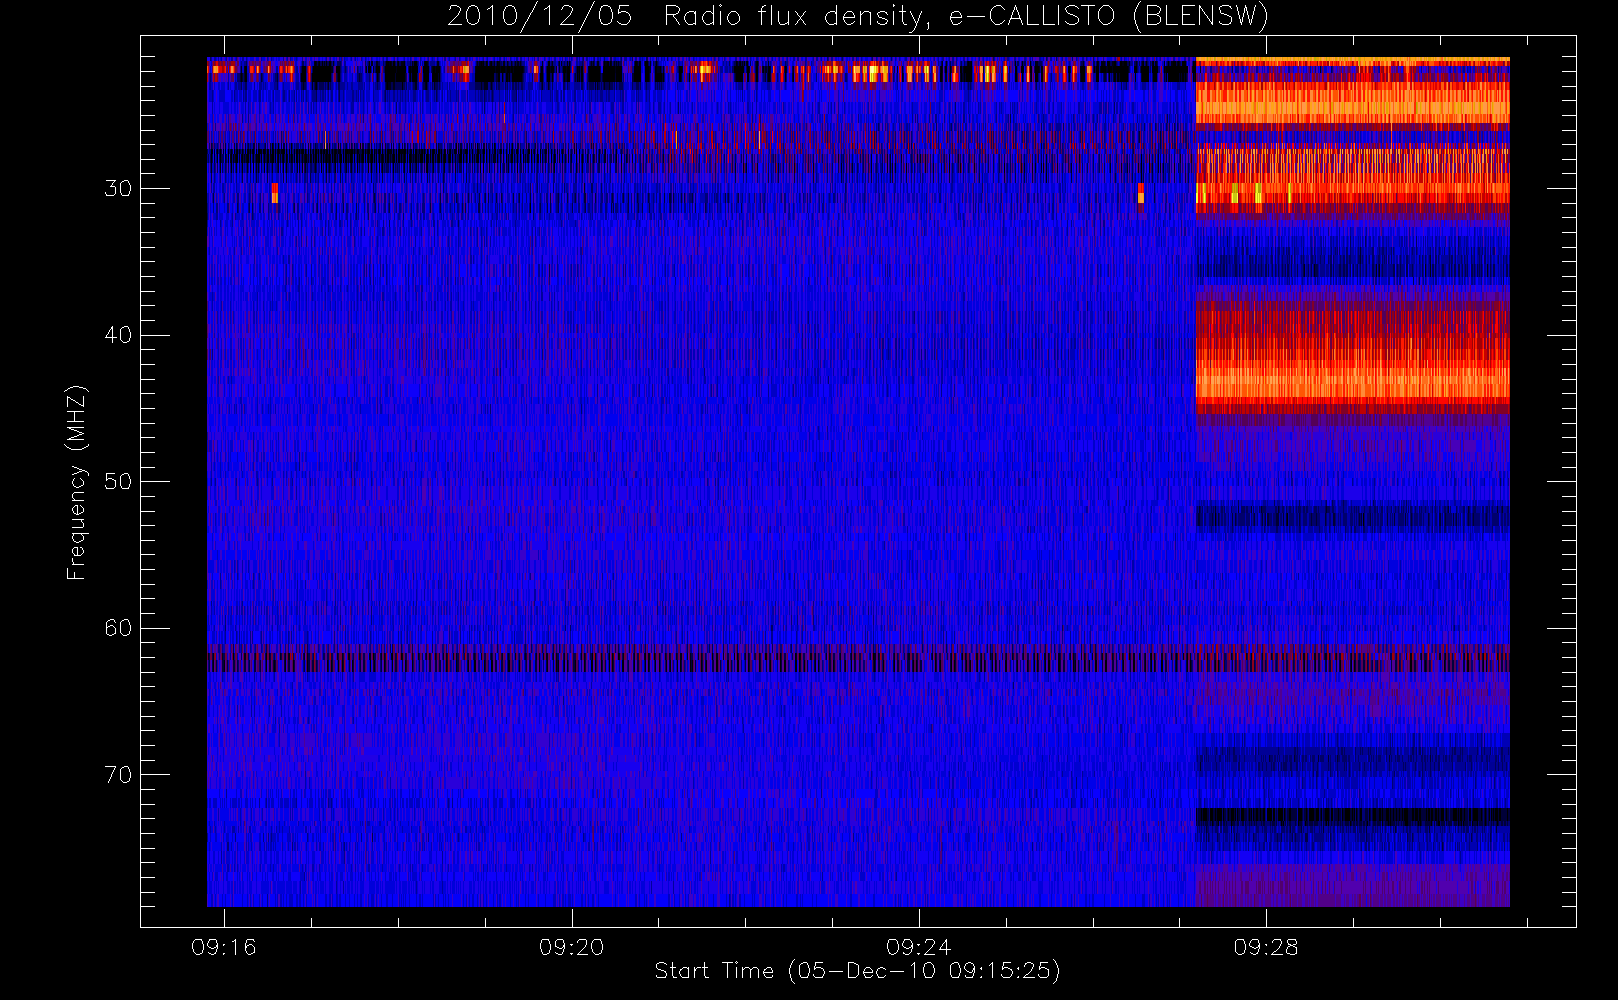Click the 40 MHz frequency tick label
This screenshot has height=1000, width=1618.
118,335
